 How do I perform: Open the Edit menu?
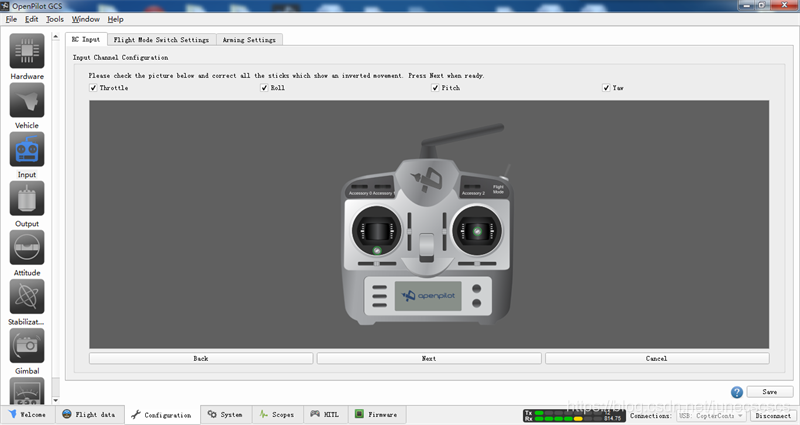(x=32, y=19)
